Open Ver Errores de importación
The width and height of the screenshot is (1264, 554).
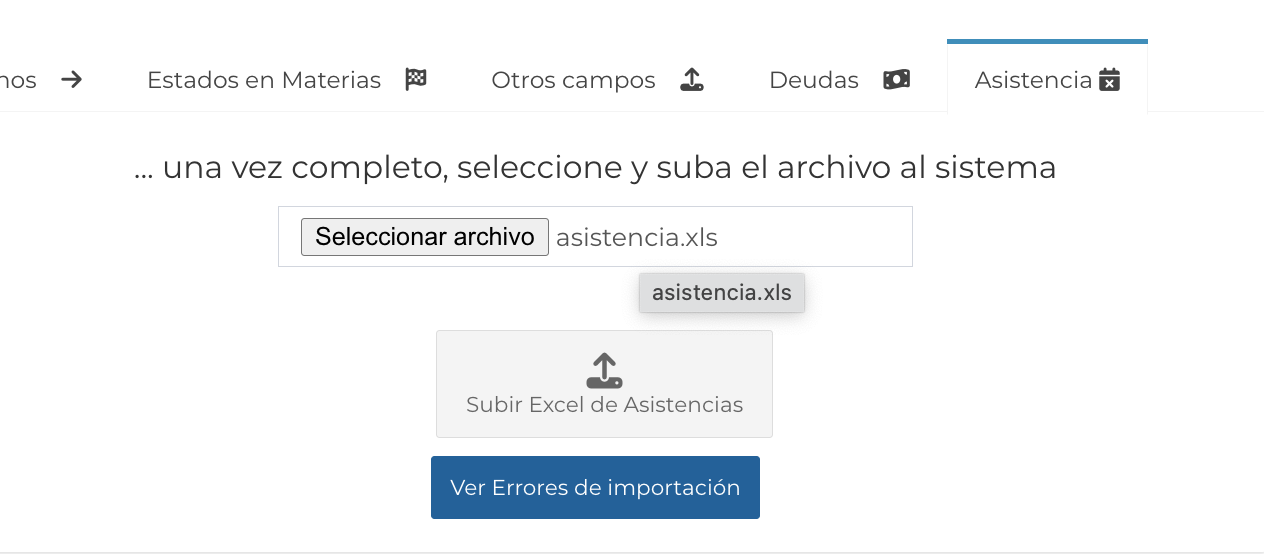pyautogui.click(x=595, y=488)
